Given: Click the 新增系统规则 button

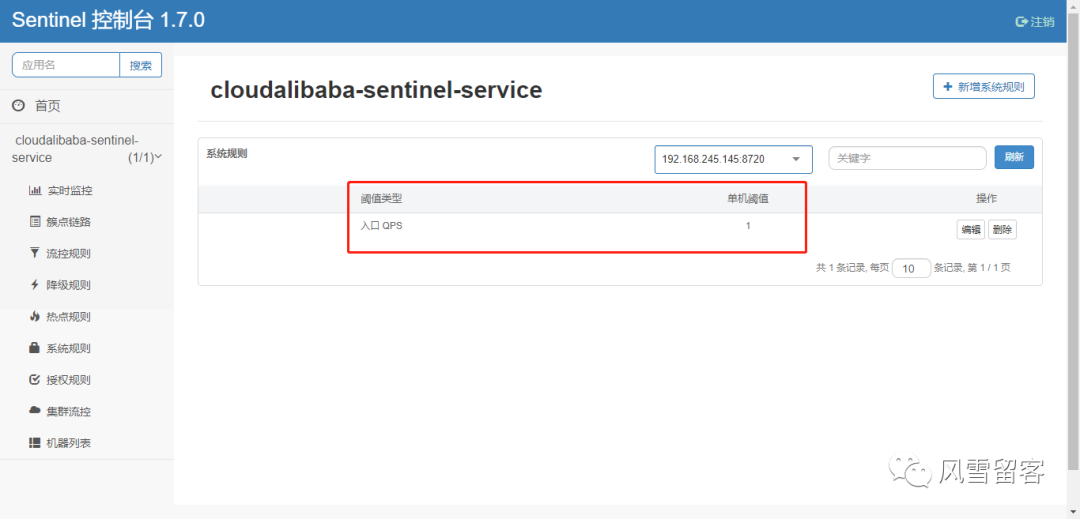Looking at the screenshot, I should point(983,87).
